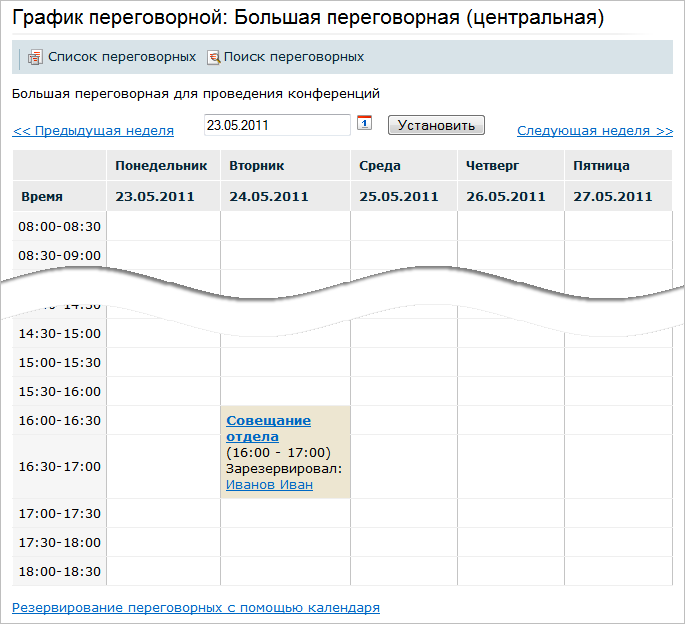Select Wednesday 08:30-09:00 empty cell
Viewport: 685px width, 624px height.
[403, 255]
